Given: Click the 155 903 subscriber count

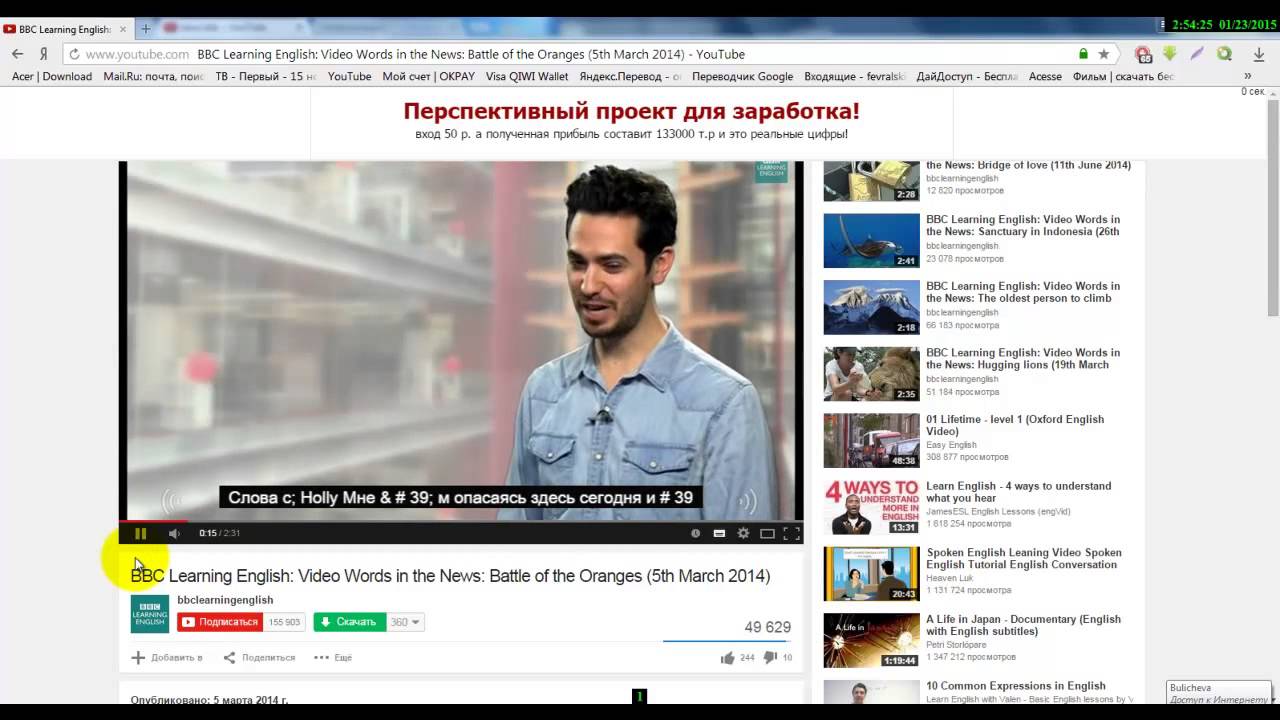Looking at the screenshot, I should point(284,622).
